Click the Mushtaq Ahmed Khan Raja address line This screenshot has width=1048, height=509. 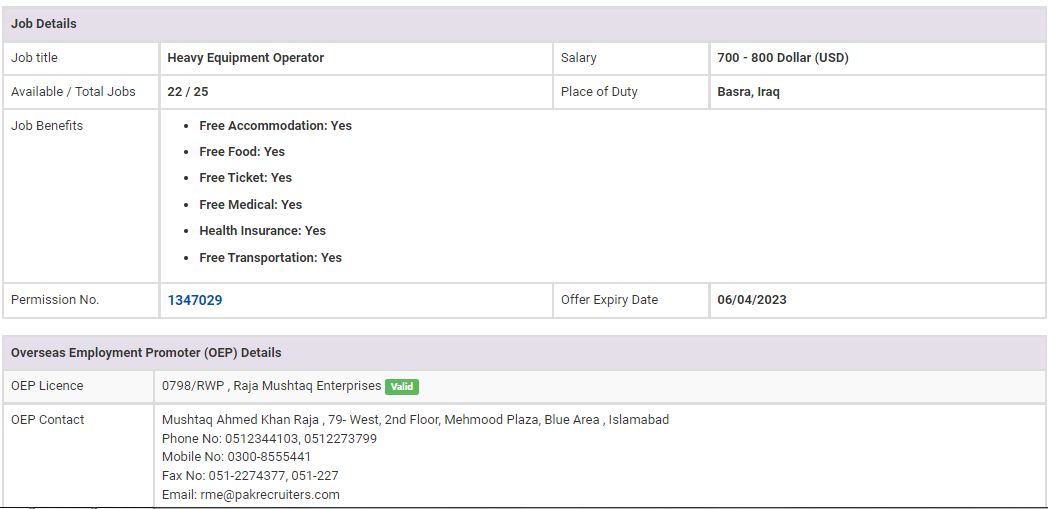pyautogui.click(x=415, y=420)
